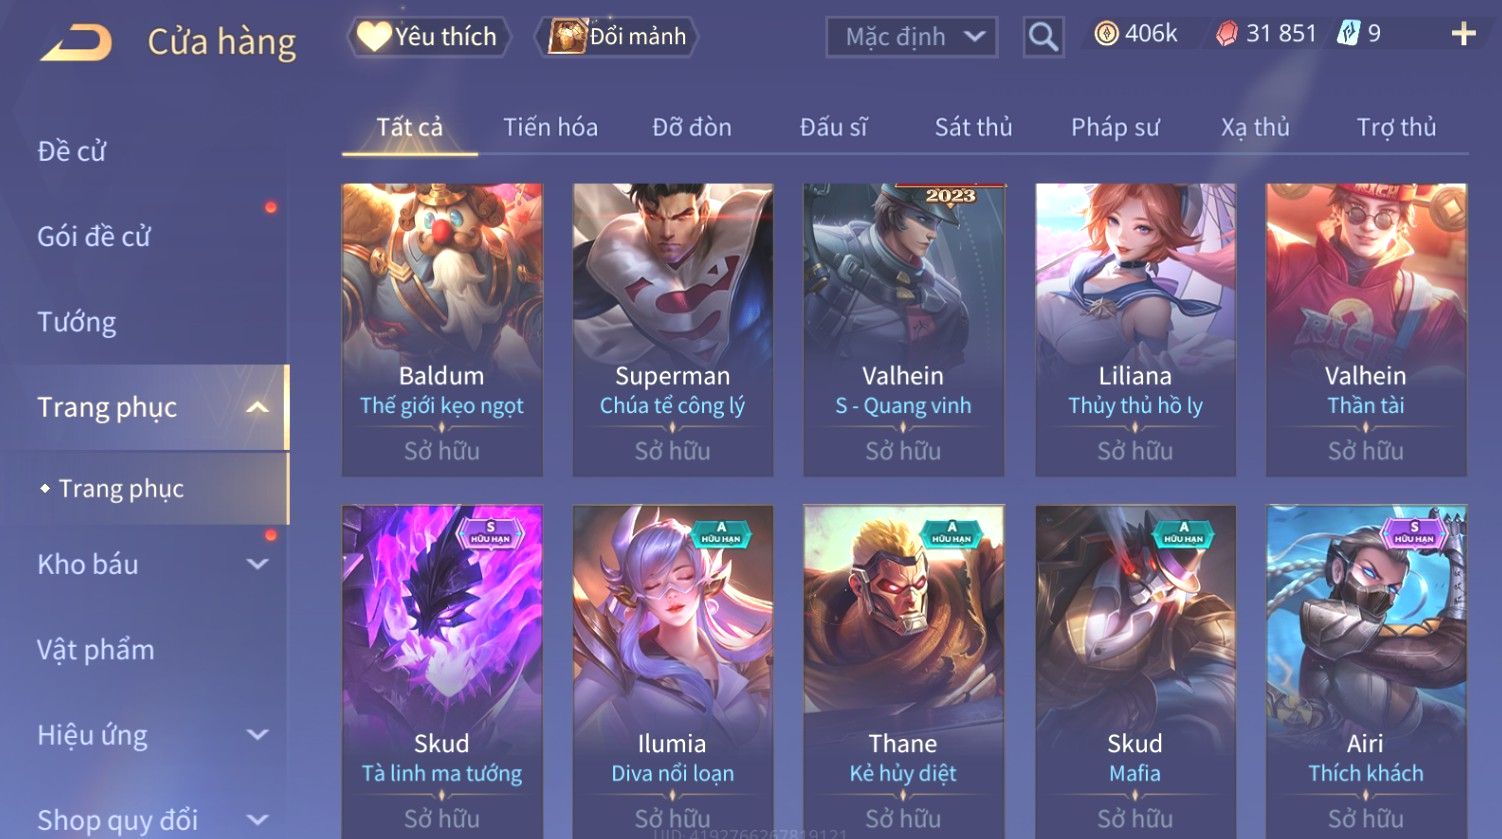Expand the Hiệu ứng sidebar section
This screenshot has width=1502, height=839.
click(x=257, y=735)
